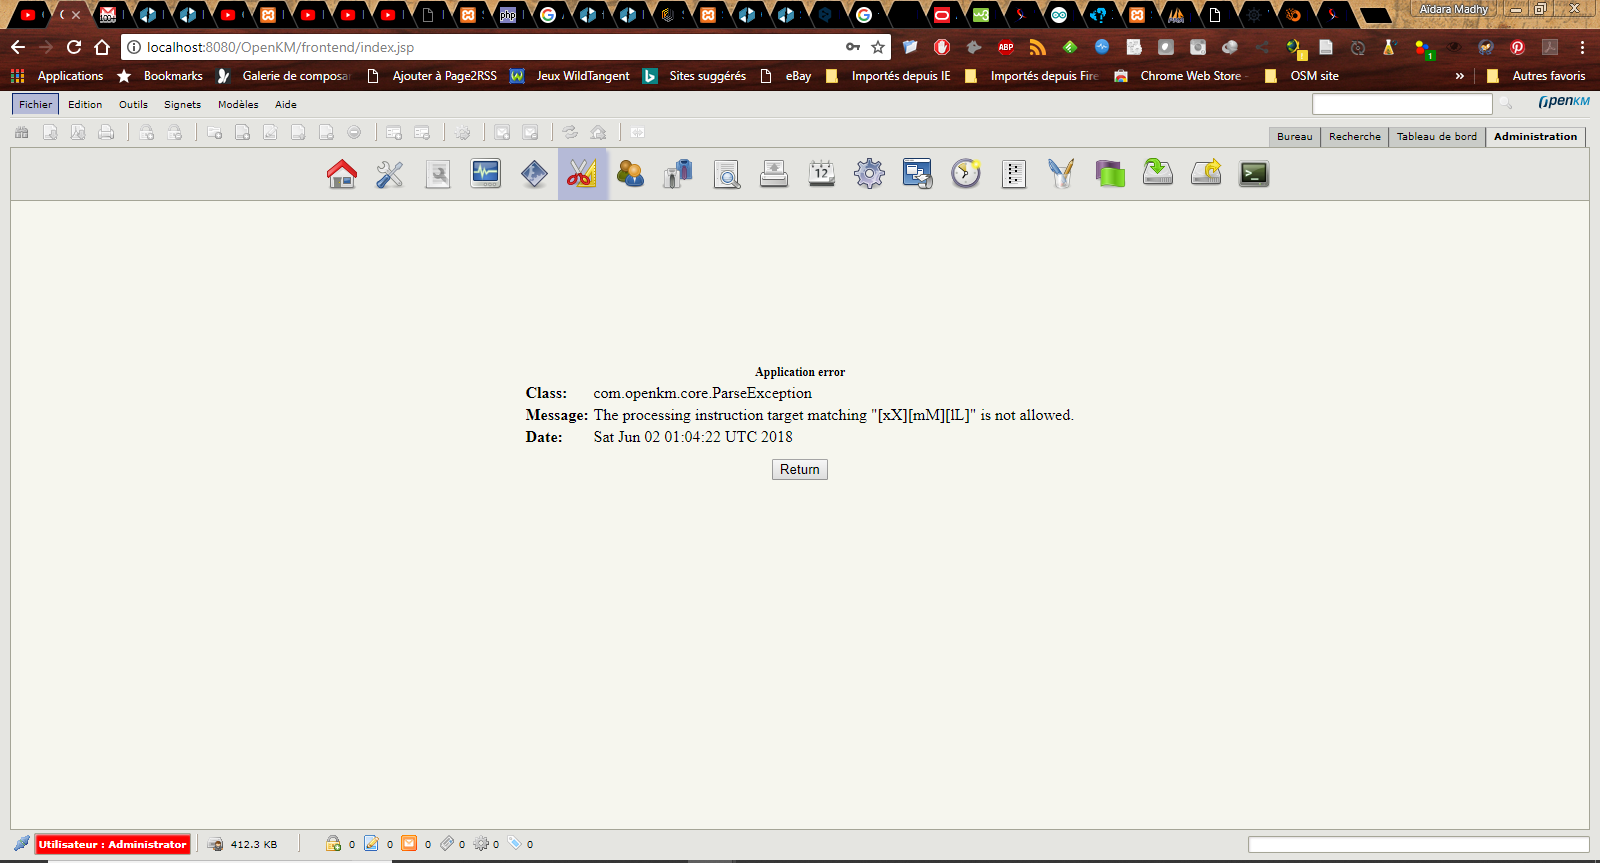The height and width of the screenshot is (863, 1600).
Task: Expand the hidden bookmarks overflow chevron
Action: point(1459,76)
